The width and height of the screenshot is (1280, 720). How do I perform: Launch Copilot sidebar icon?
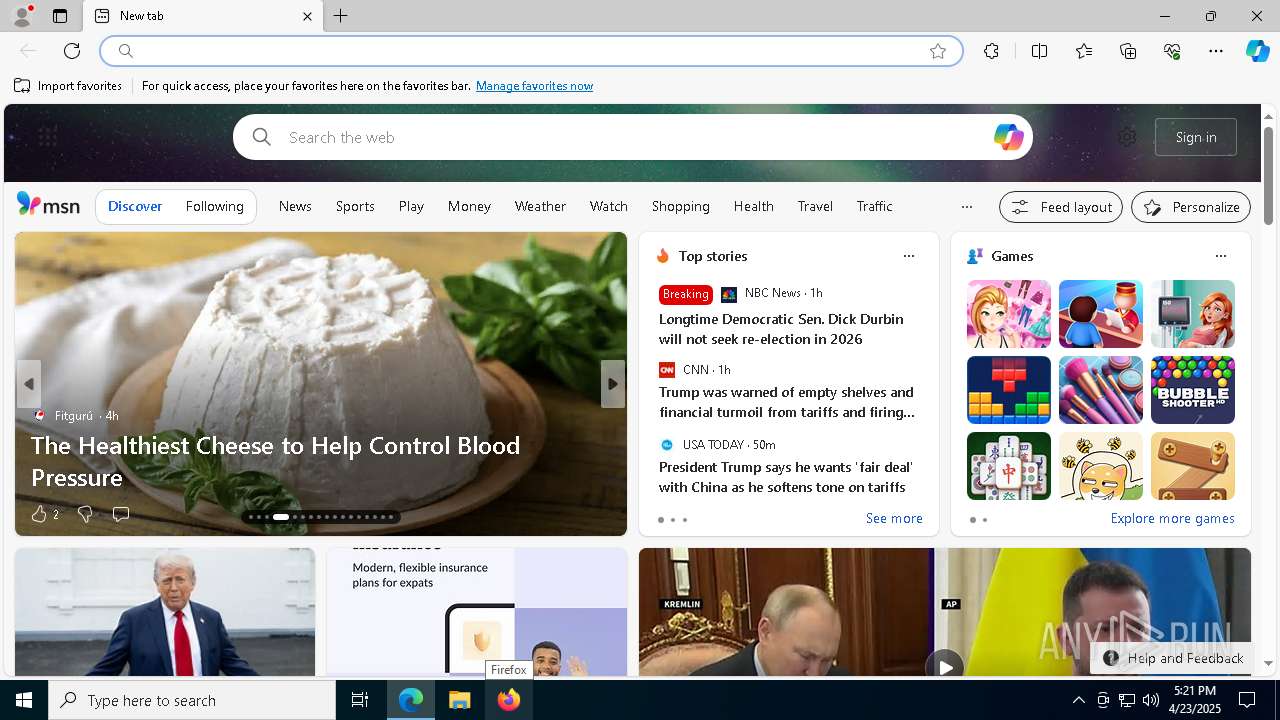click(1257, 51)
